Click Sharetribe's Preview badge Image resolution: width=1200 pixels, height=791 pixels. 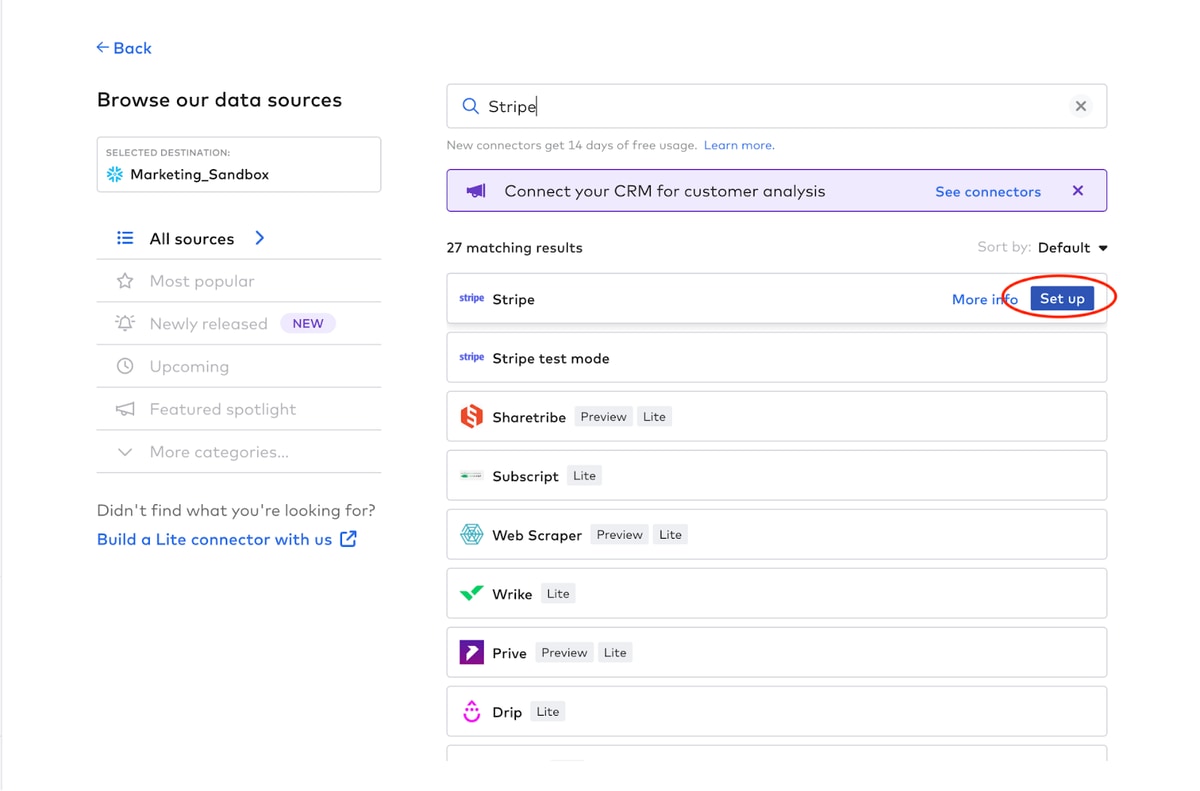[x=603, y=417]
